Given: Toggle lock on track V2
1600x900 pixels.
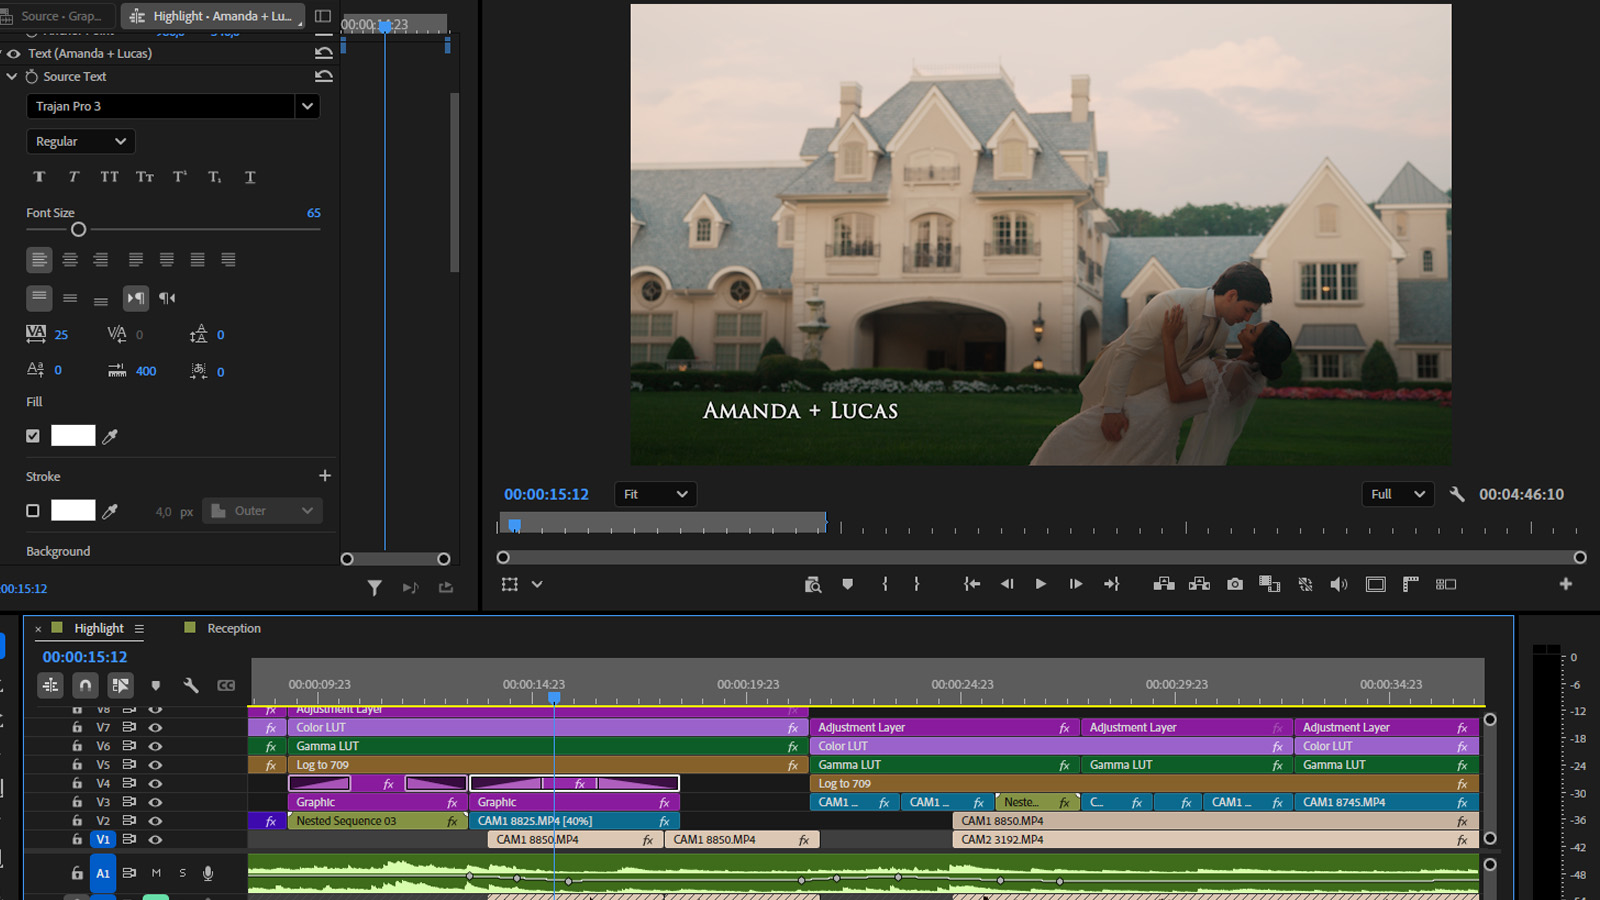Looking at the screenshot, I should coord(77,821).
